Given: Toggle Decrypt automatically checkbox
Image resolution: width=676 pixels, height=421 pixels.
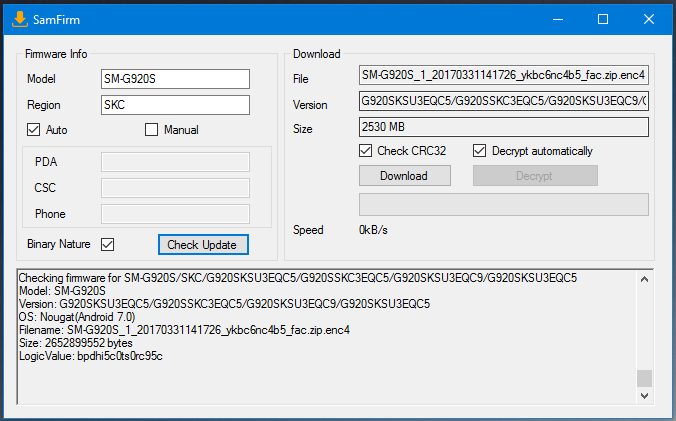Looking at the screenshot, I should click(480, 151).
